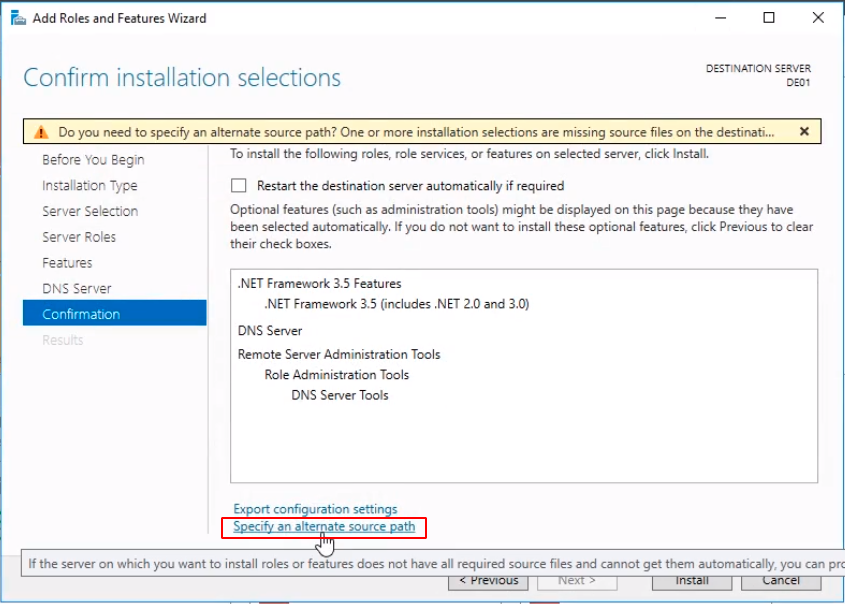Switch to the Server Roles step
The height and width of the screenshot is (604, 845).
tap(79, 237)
